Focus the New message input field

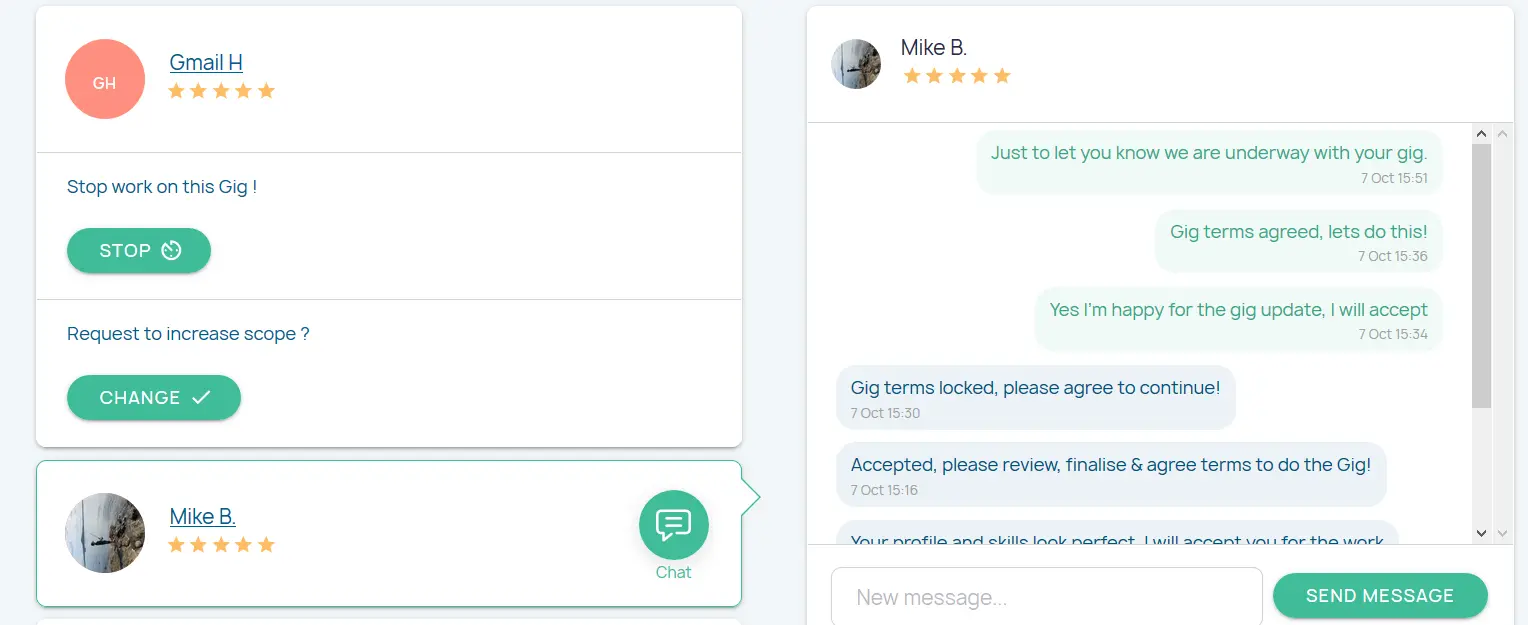1046,598
